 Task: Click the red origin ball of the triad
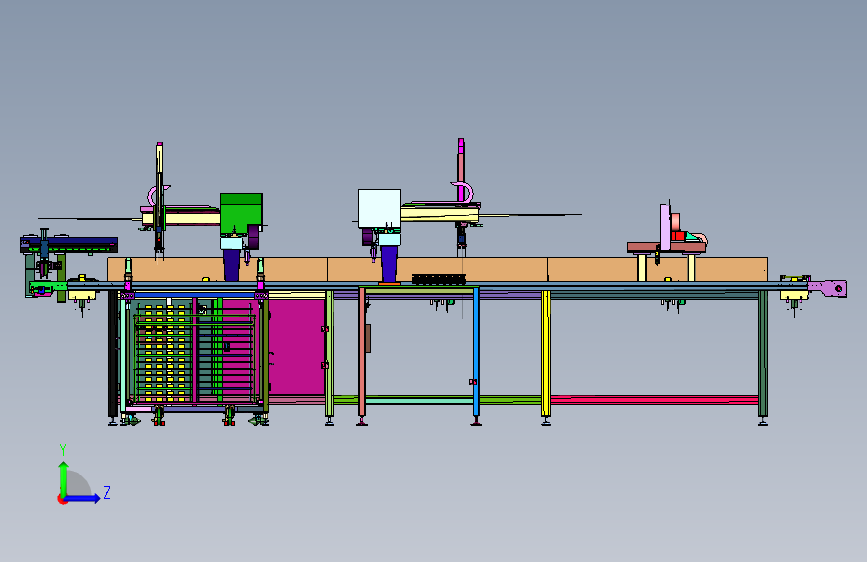[x=62, y=499]
